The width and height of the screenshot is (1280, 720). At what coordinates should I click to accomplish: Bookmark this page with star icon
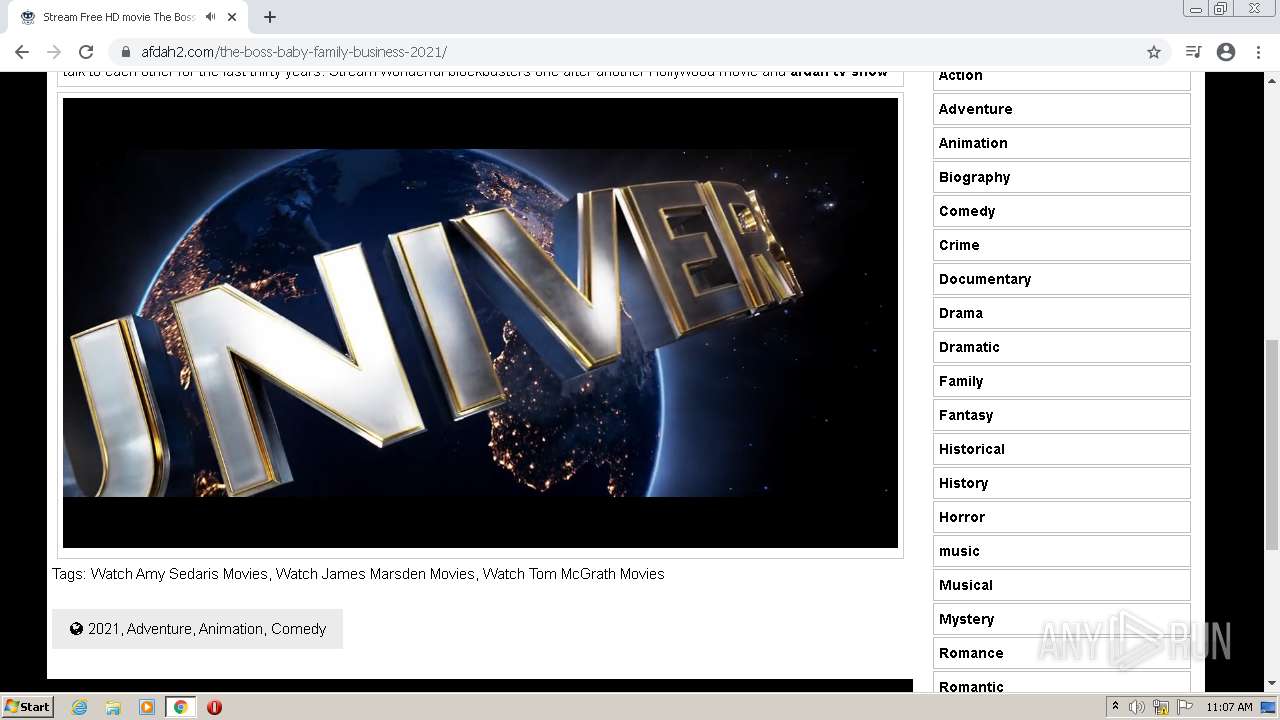pos(1154,52)
